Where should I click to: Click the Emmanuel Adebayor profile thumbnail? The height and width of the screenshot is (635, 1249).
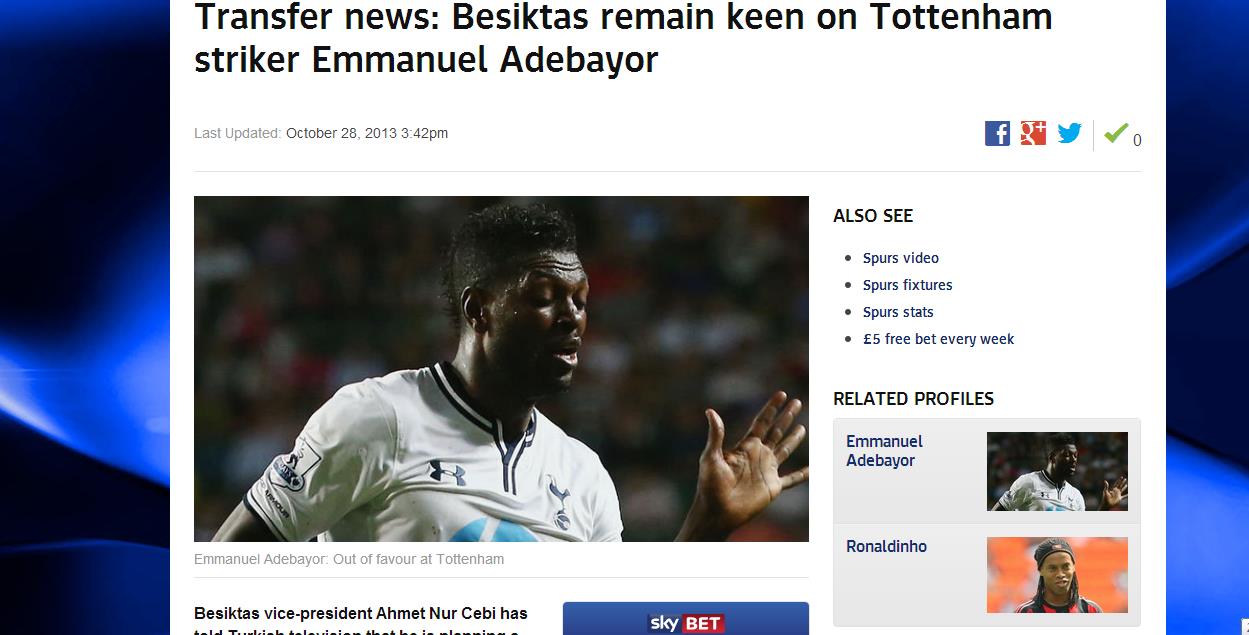(x=1057, y=471)
